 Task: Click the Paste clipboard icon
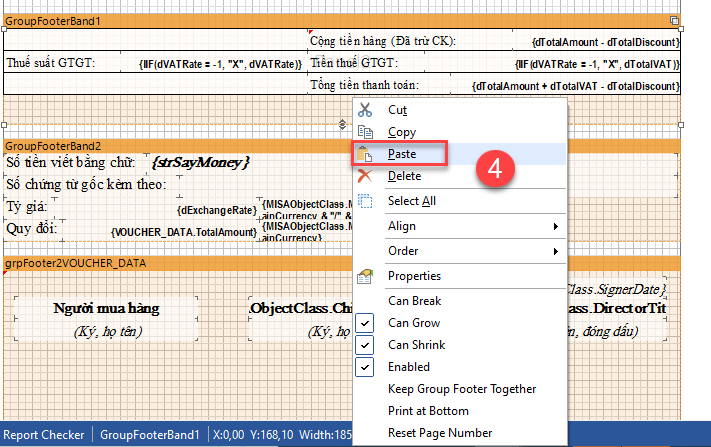pos(365,155)
